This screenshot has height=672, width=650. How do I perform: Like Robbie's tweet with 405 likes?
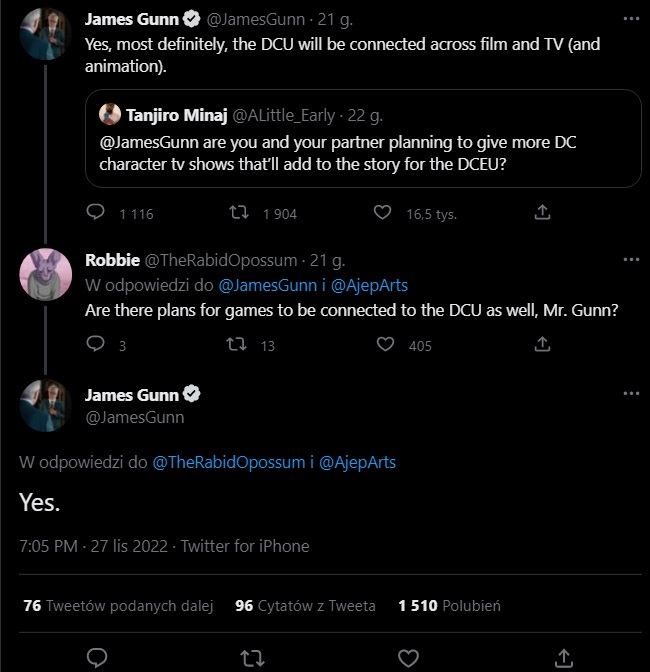[x=386, y=345]
